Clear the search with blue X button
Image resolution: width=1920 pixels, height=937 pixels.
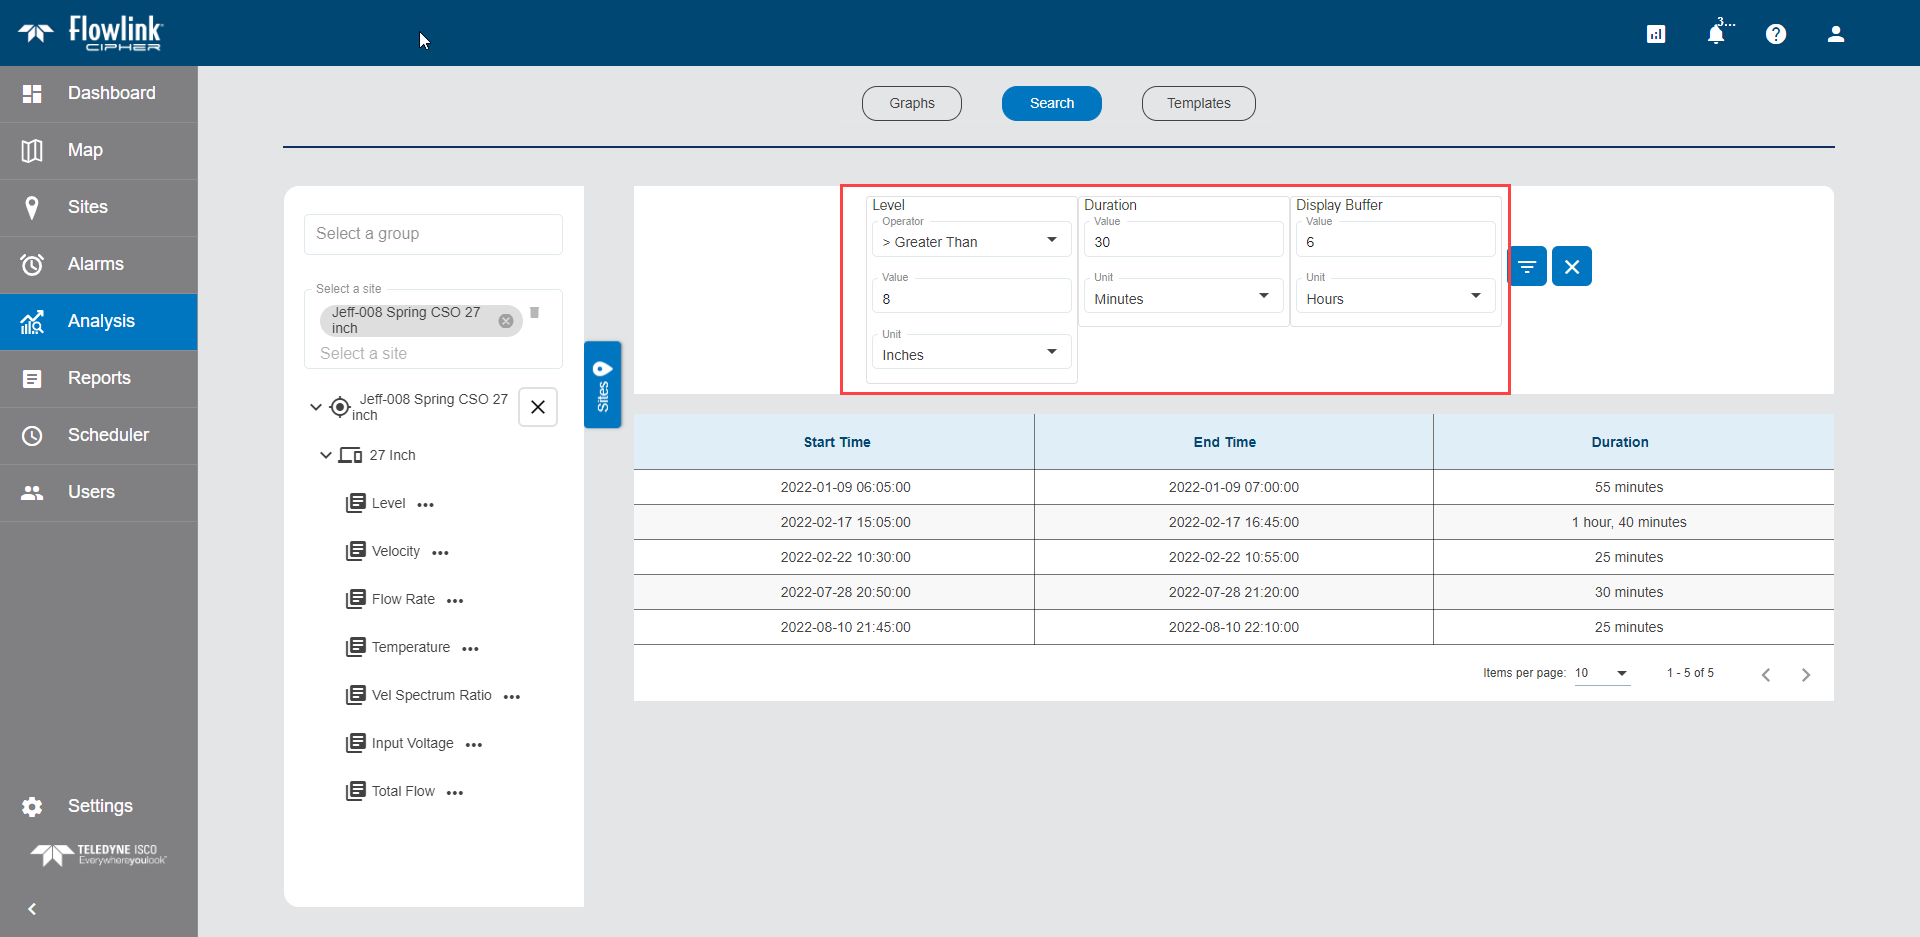pos(1571,266)
